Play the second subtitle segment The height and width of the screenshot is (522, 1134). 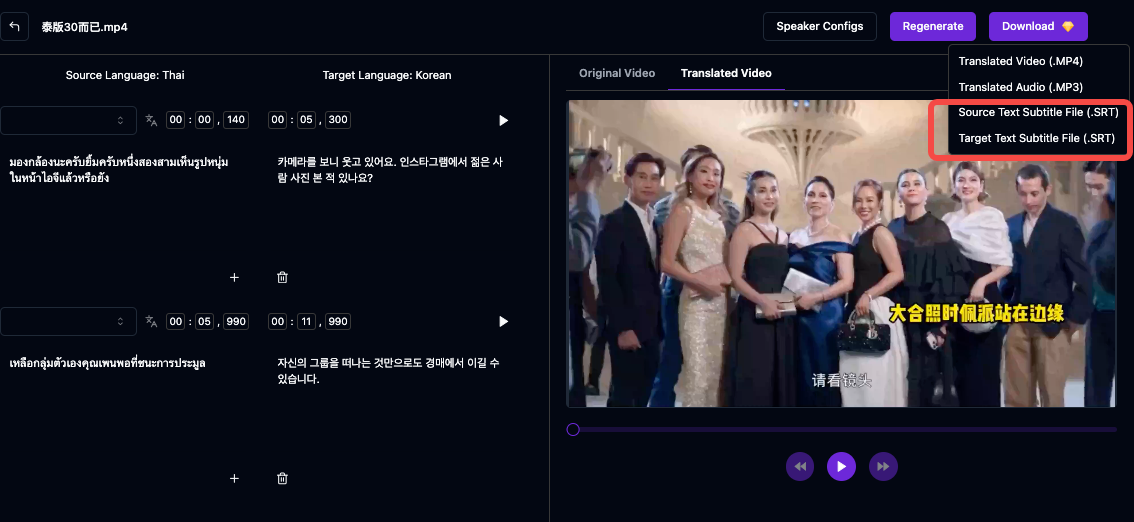(x=503, y=321)
